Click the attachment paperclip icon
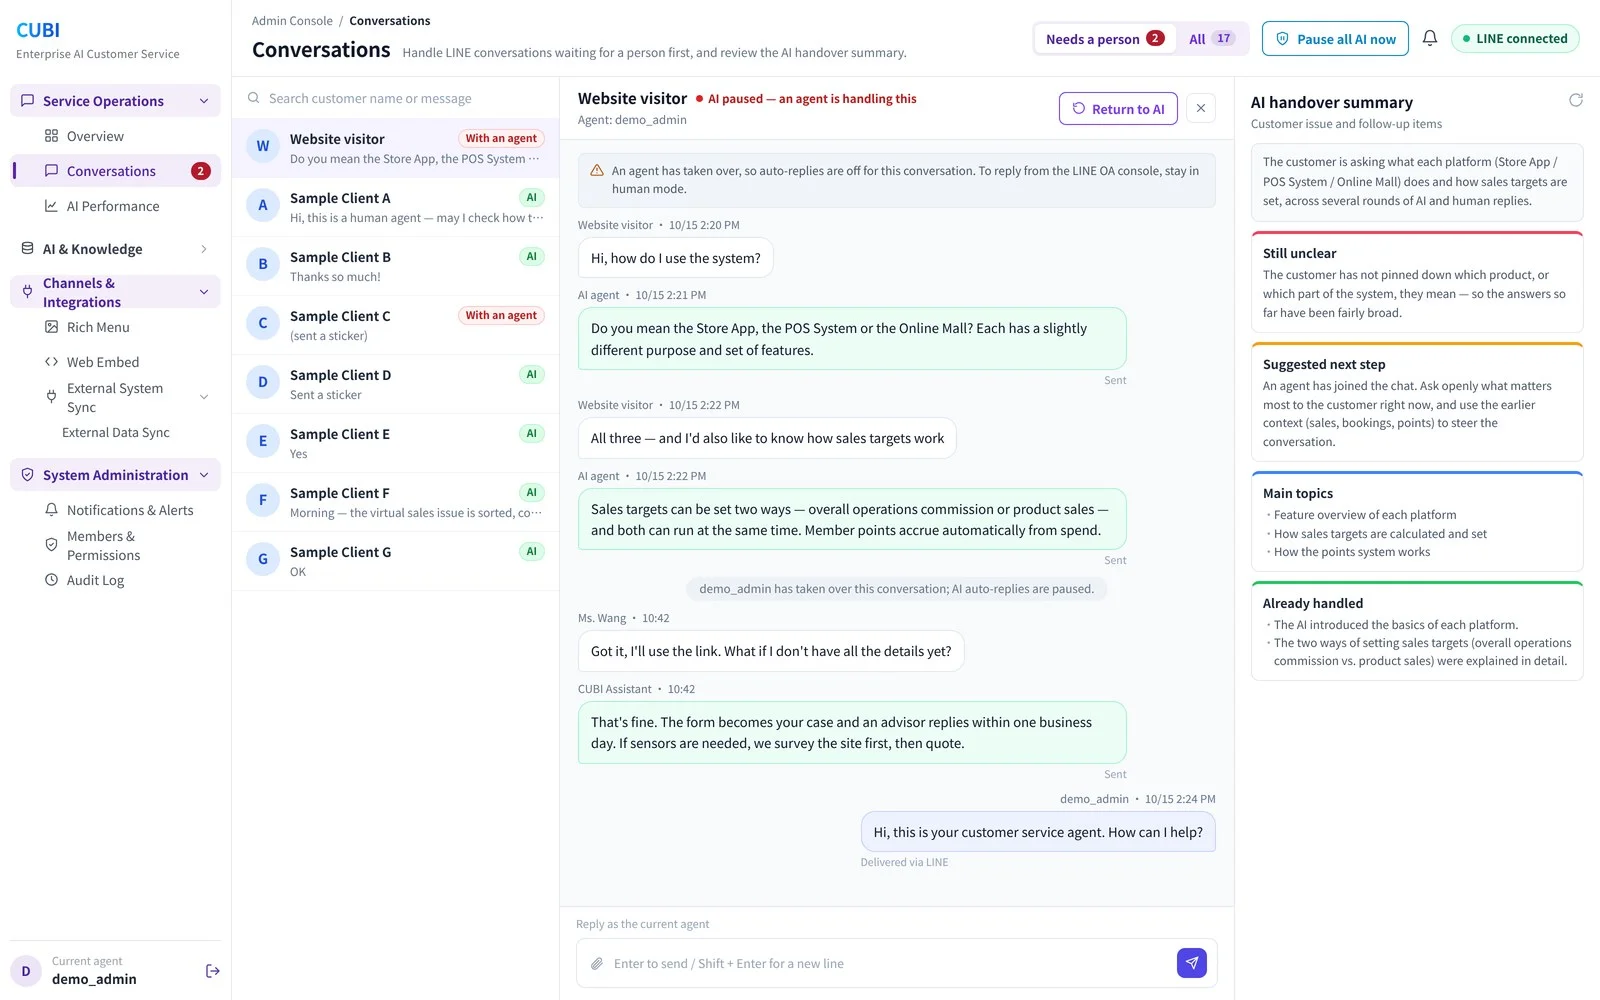 tap(597, 964)
